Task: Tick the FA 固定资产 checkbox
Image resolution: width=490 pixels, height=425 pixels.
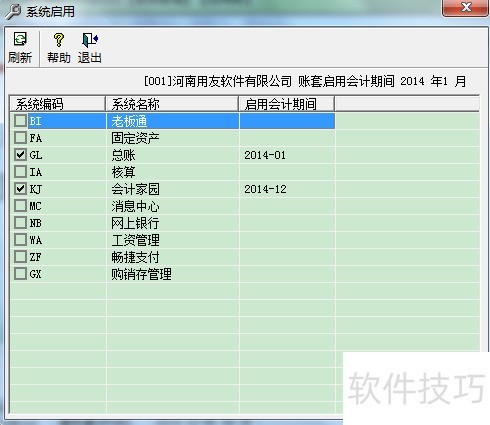Action: click(20, 138)
